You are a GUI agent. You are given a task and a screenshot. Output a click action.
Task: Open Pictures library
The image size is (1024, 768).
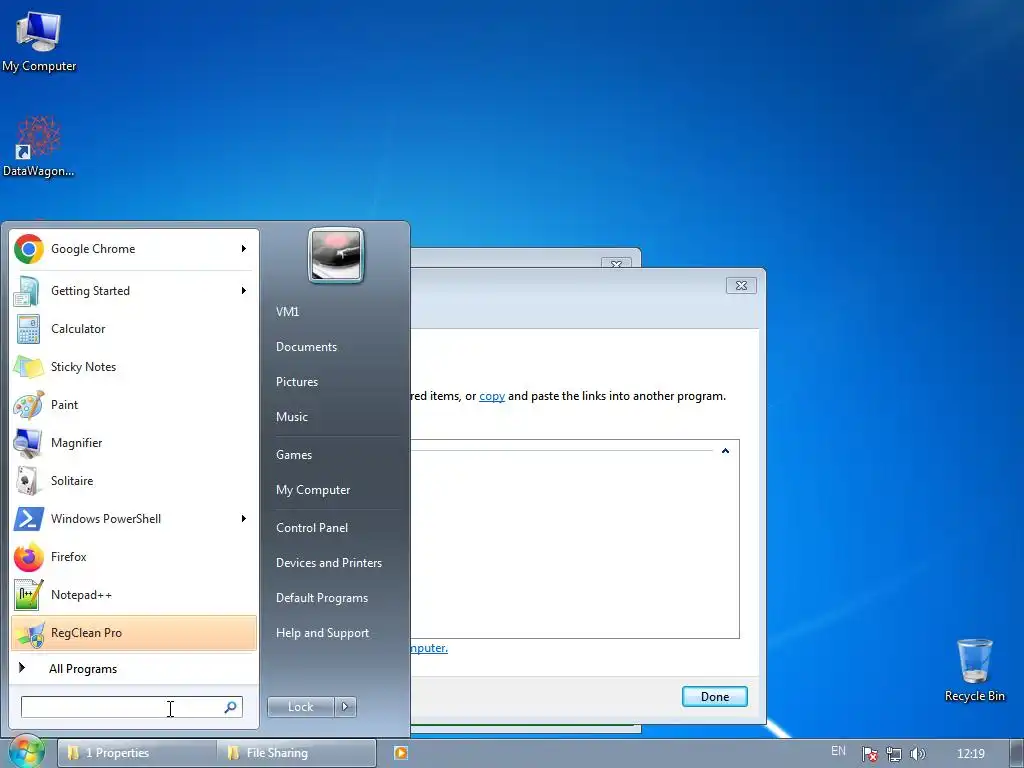click(x=296, y=382)
